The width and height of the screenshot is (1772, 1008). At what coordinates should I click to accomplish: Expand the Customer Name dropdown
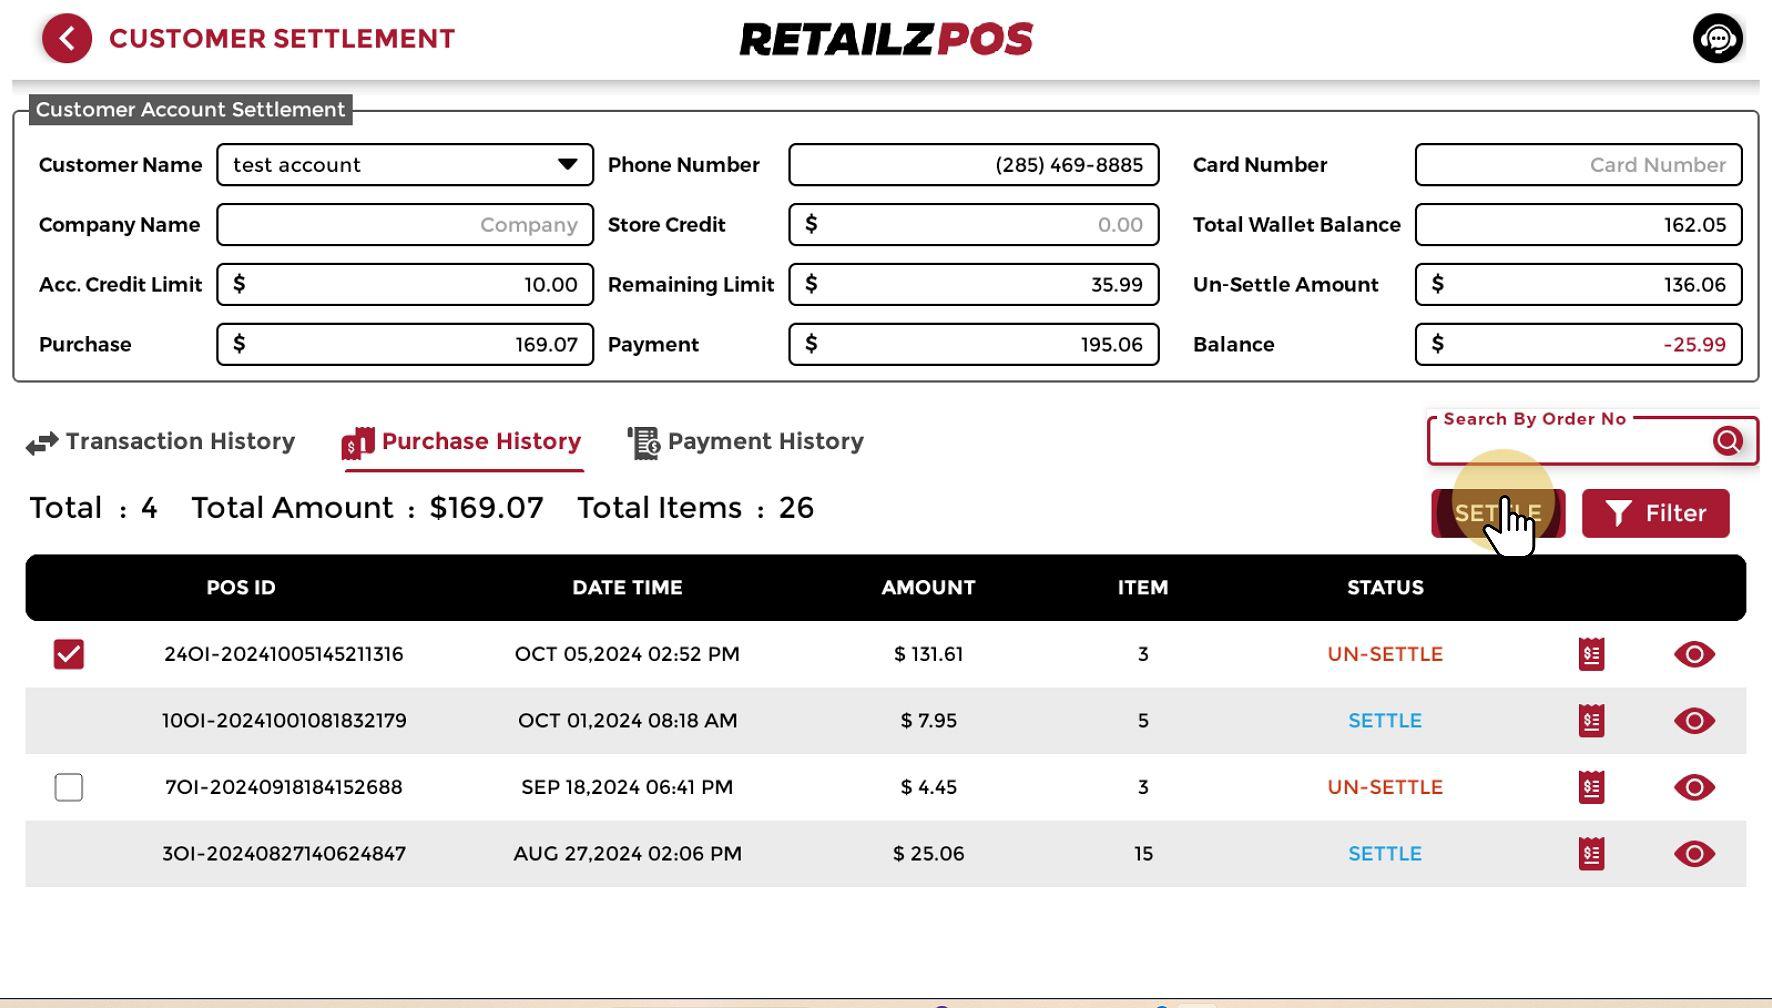tap(567, 165)
